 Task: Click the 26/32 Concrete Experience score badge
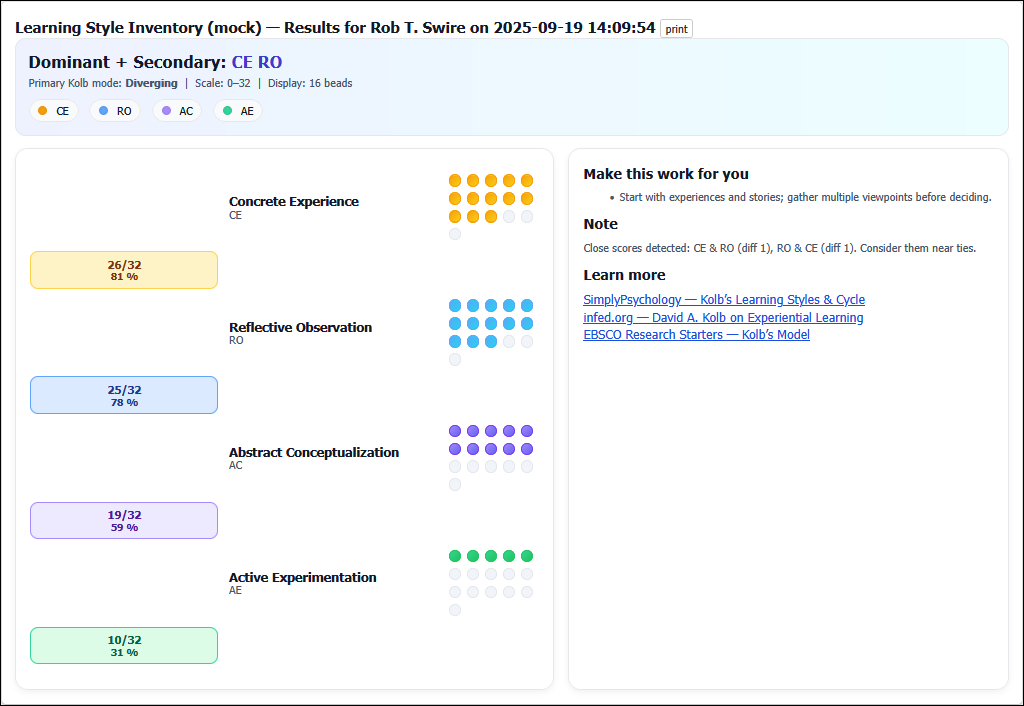(124, 270)
